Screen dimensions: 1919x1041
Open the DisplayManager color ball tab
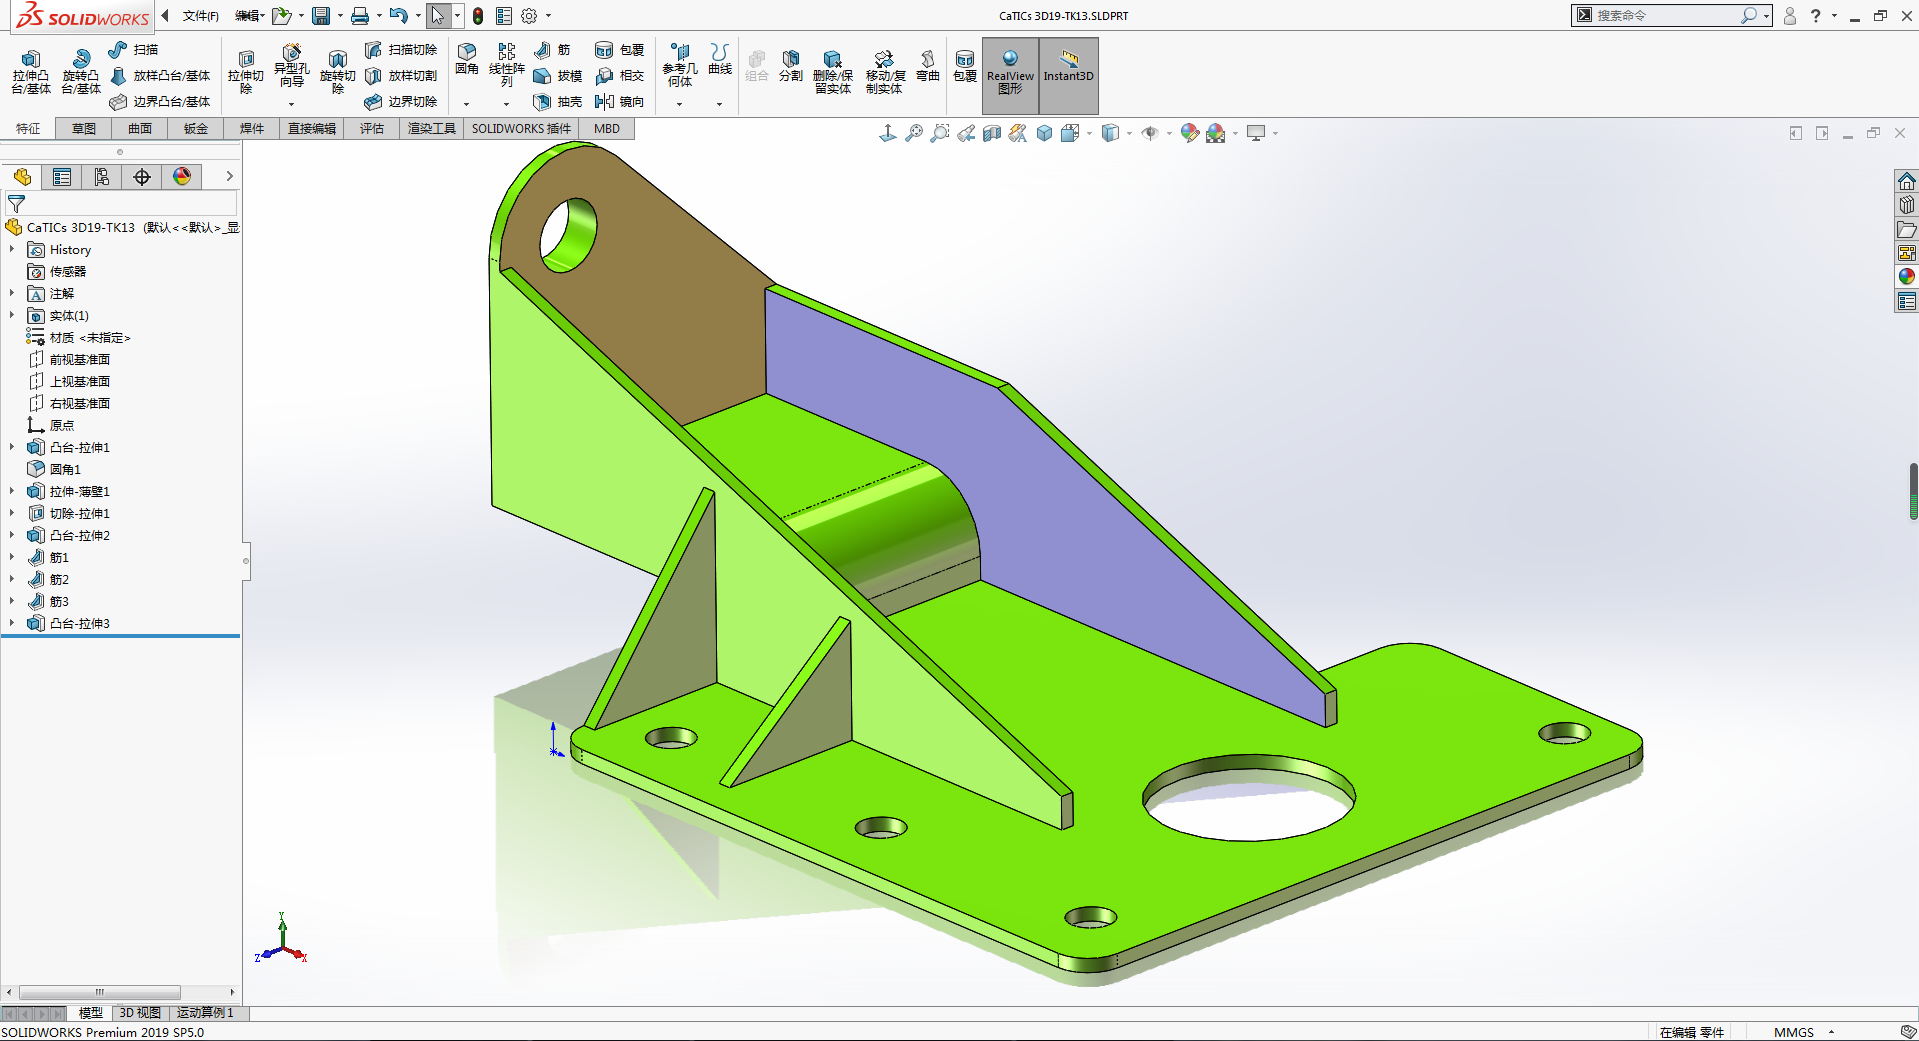(x=182, y=177)
